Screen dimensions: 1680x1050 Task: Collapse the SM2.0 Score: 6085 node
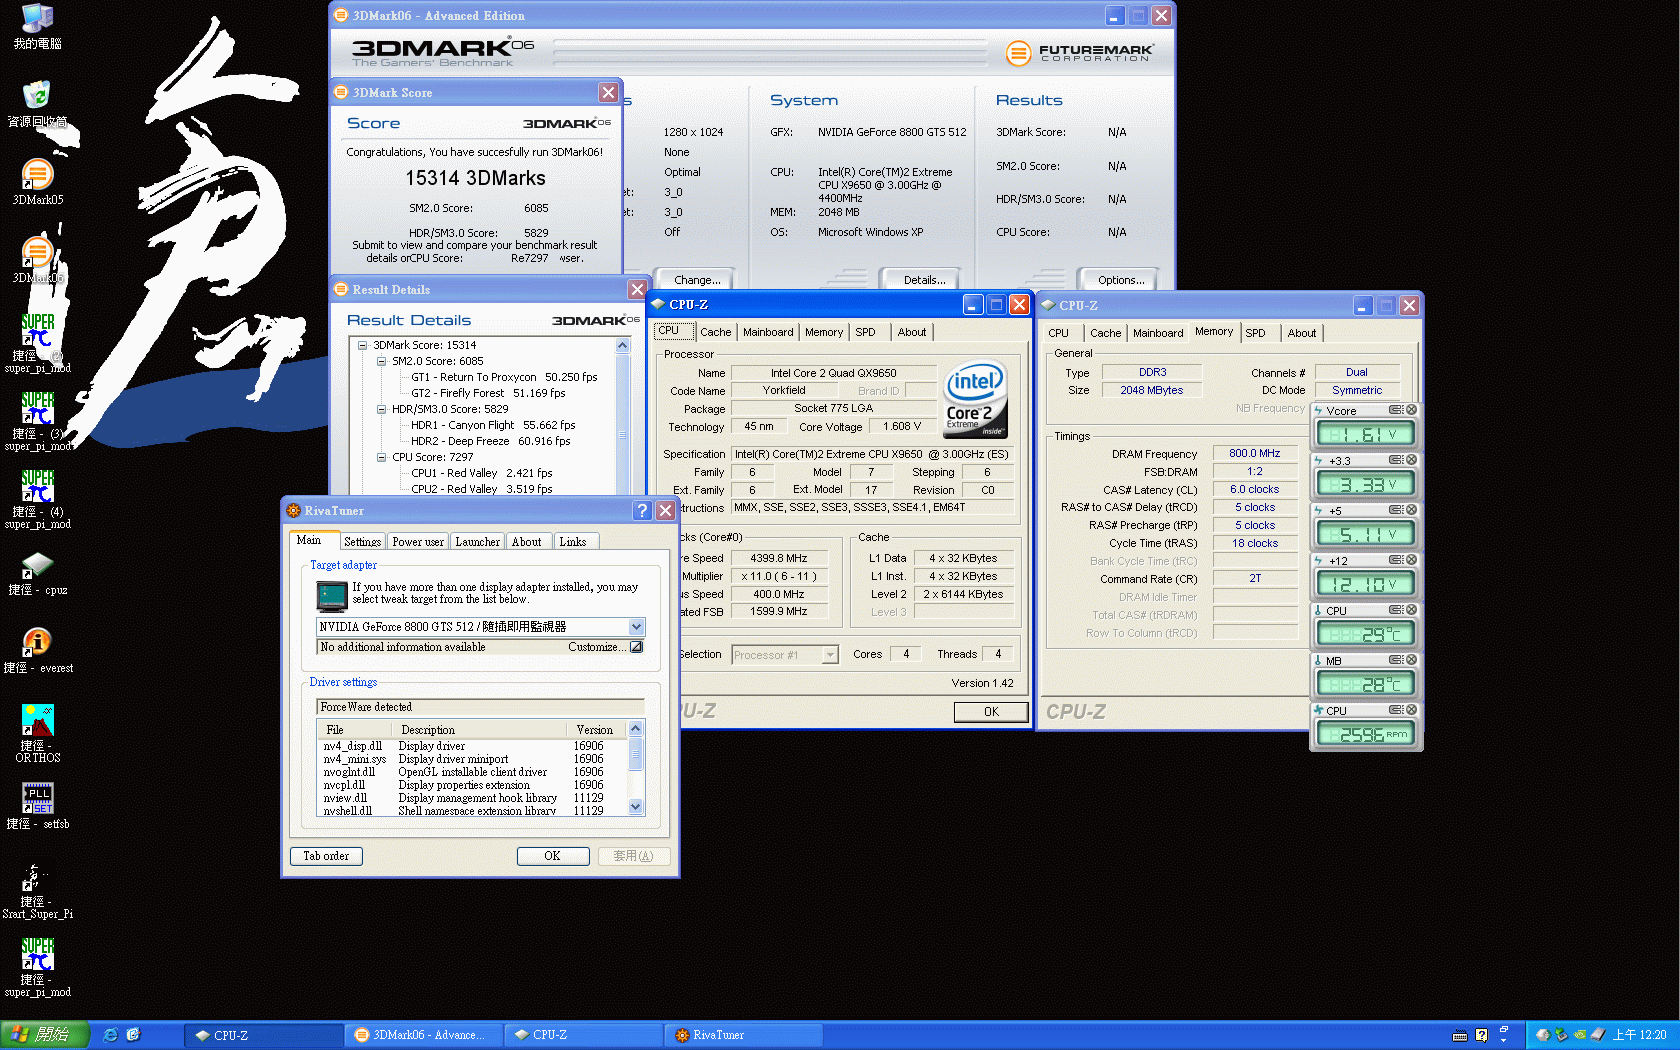[381, 361]
